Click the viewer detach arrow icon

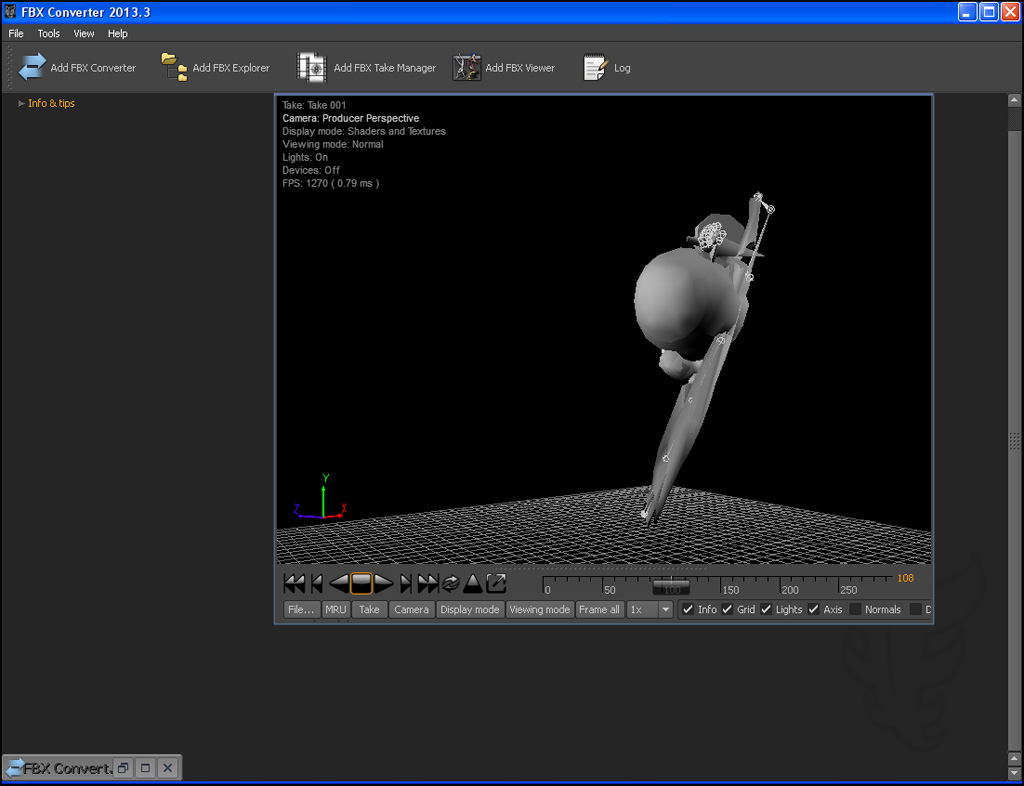coord(496,583)
